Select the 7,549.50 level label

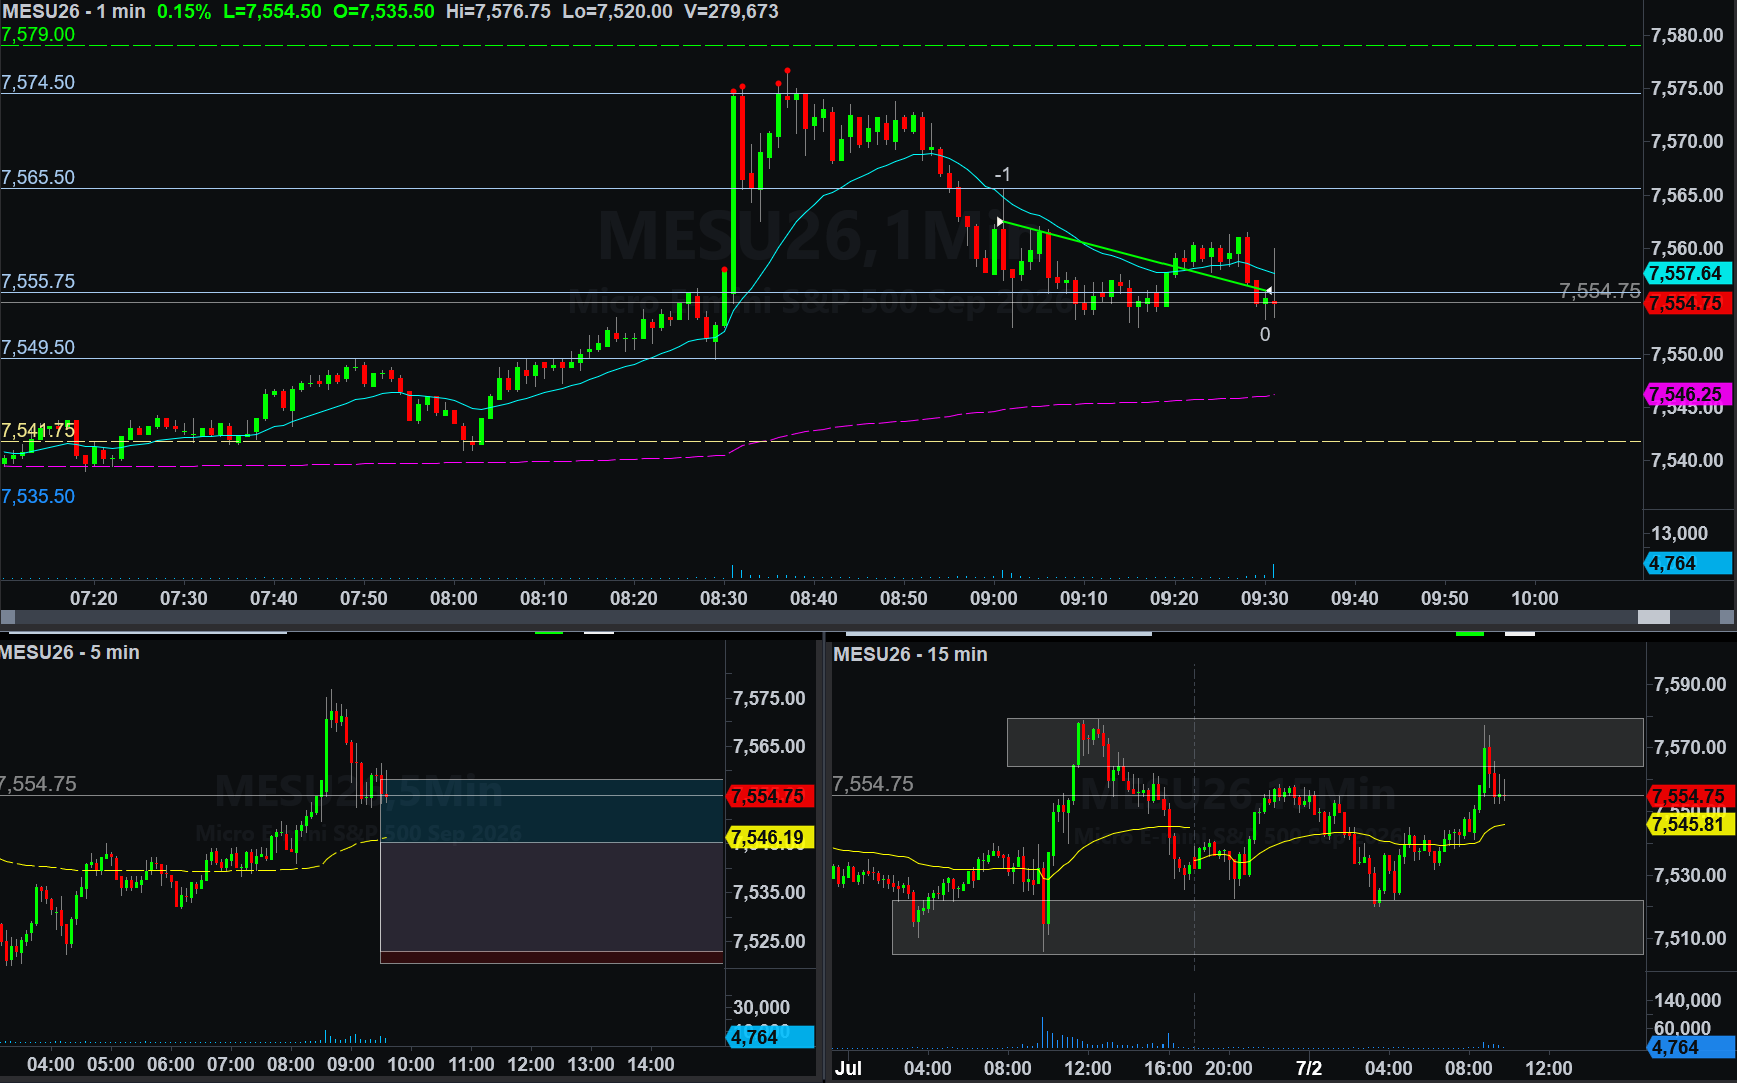point(38,347)
